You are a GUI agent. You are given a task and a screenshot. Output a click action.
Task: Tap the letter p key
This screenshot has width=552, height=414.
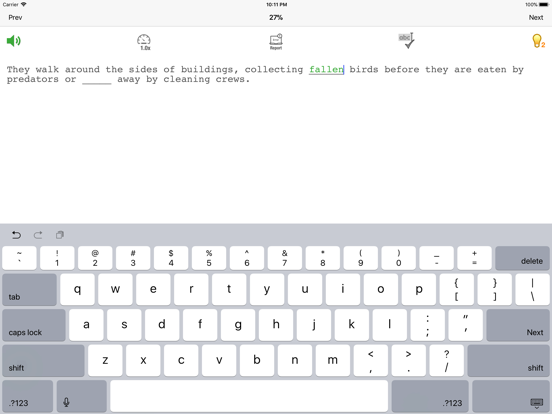419,290
